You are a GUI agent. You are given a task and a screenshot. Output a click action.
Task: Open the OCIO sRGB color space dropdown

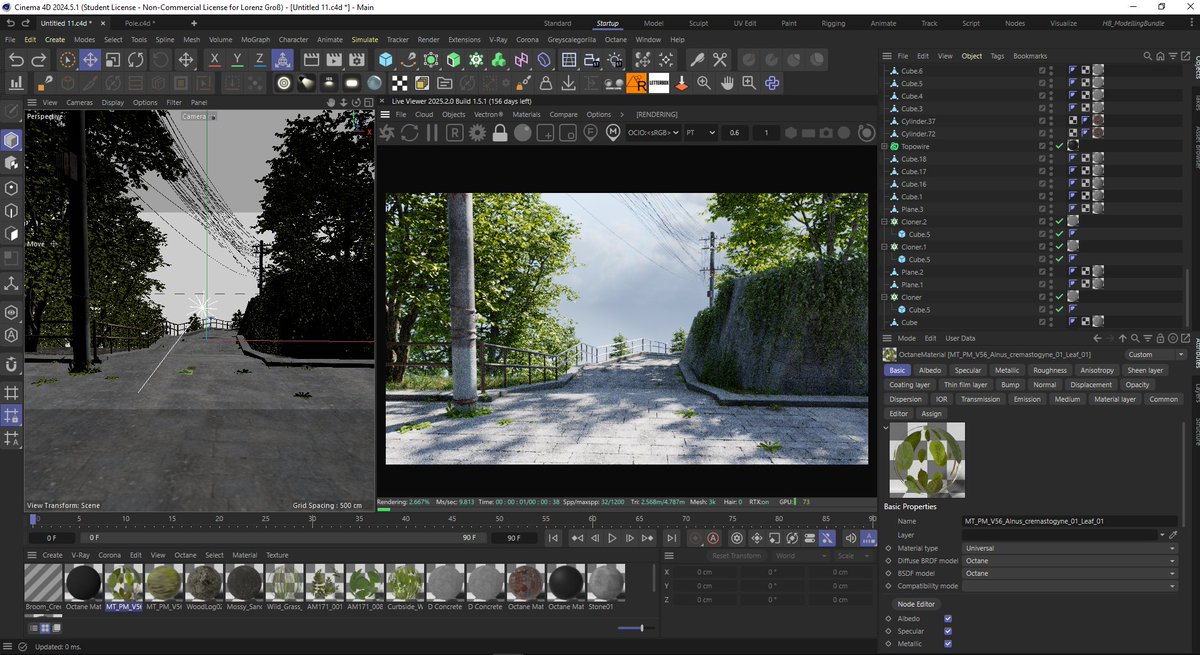click(x=653, y=132)
